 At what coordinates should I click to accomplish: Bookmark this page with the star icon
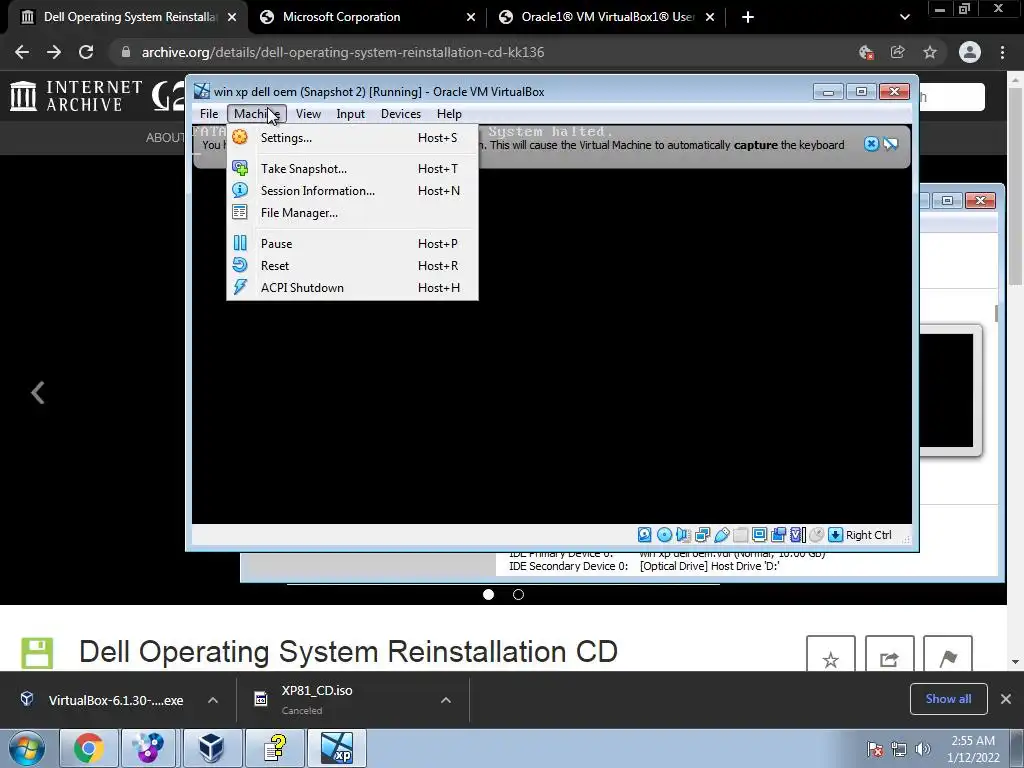pyautogui.click(x=930, y=52)
